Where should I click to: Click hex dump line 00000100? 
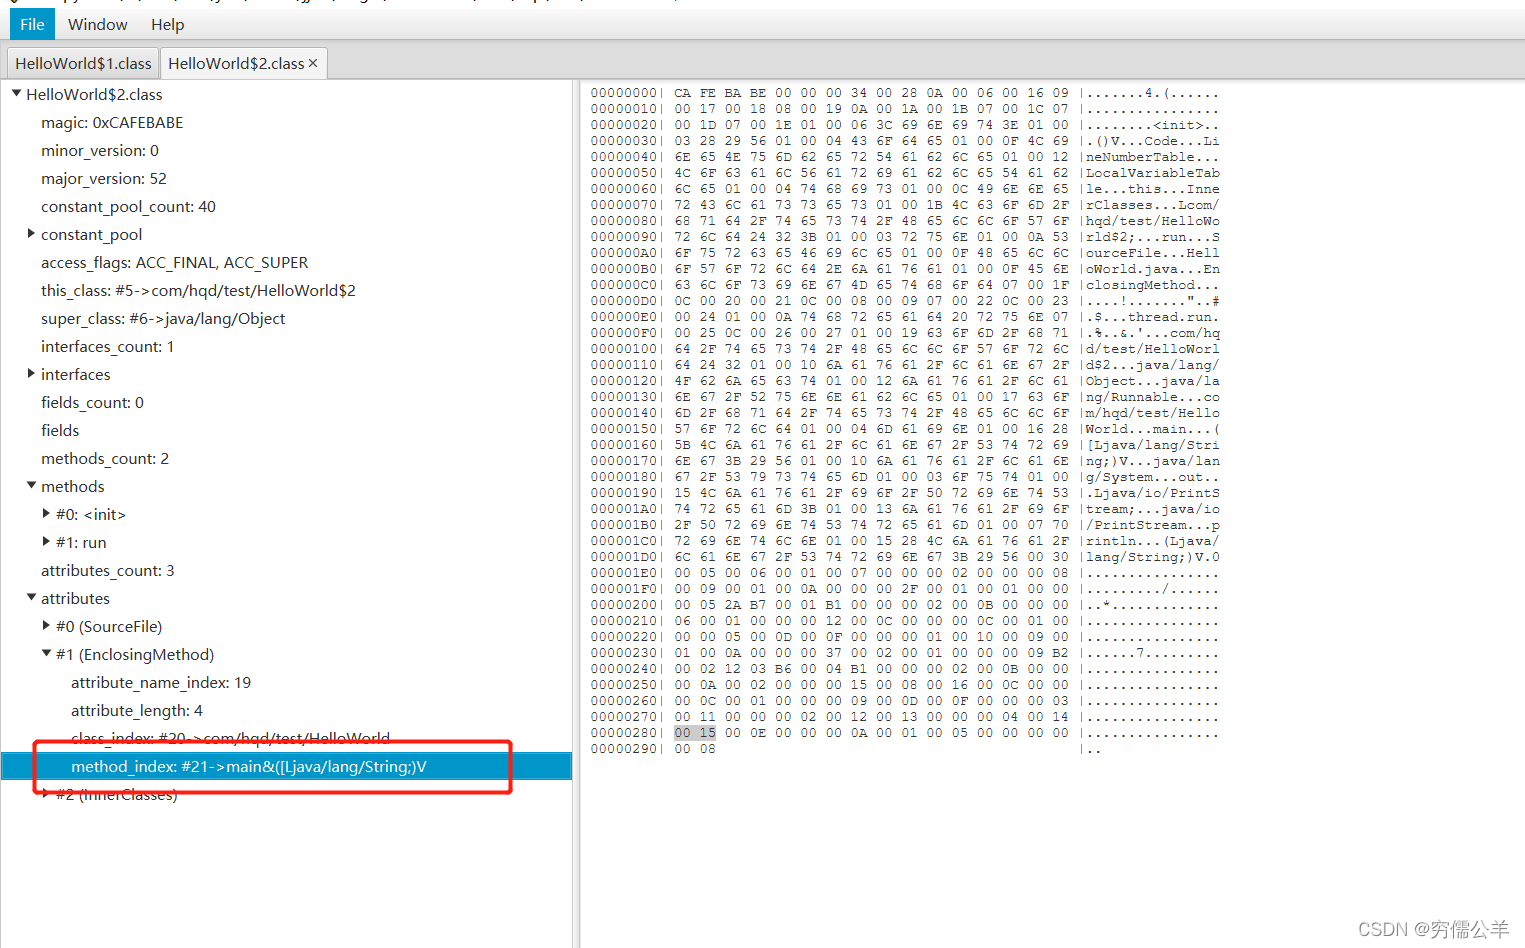(904, 349)
